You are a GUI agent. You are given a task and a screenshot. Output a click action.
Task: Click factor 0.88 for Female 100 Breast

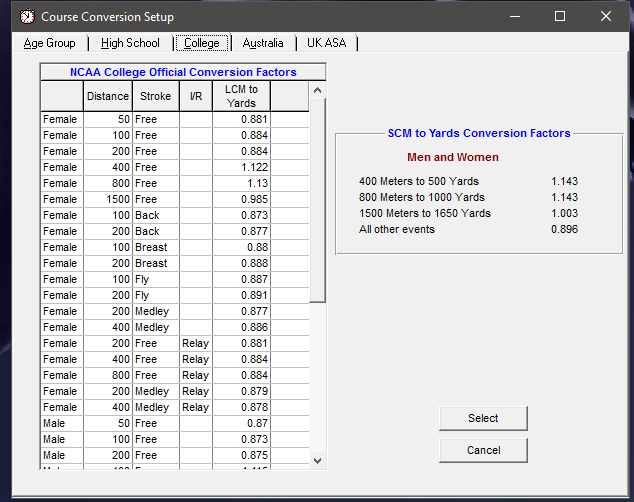click(241, 247)
